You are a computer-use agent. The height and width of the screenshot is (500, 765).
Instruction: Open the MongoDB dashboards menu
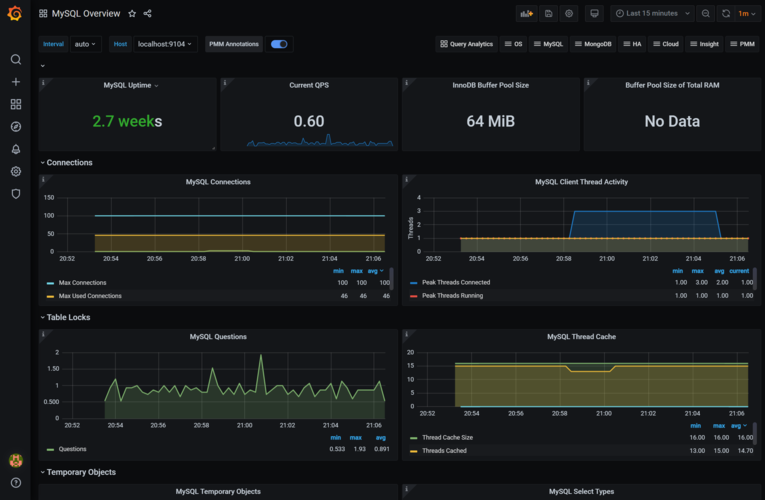tap(593, 44)
